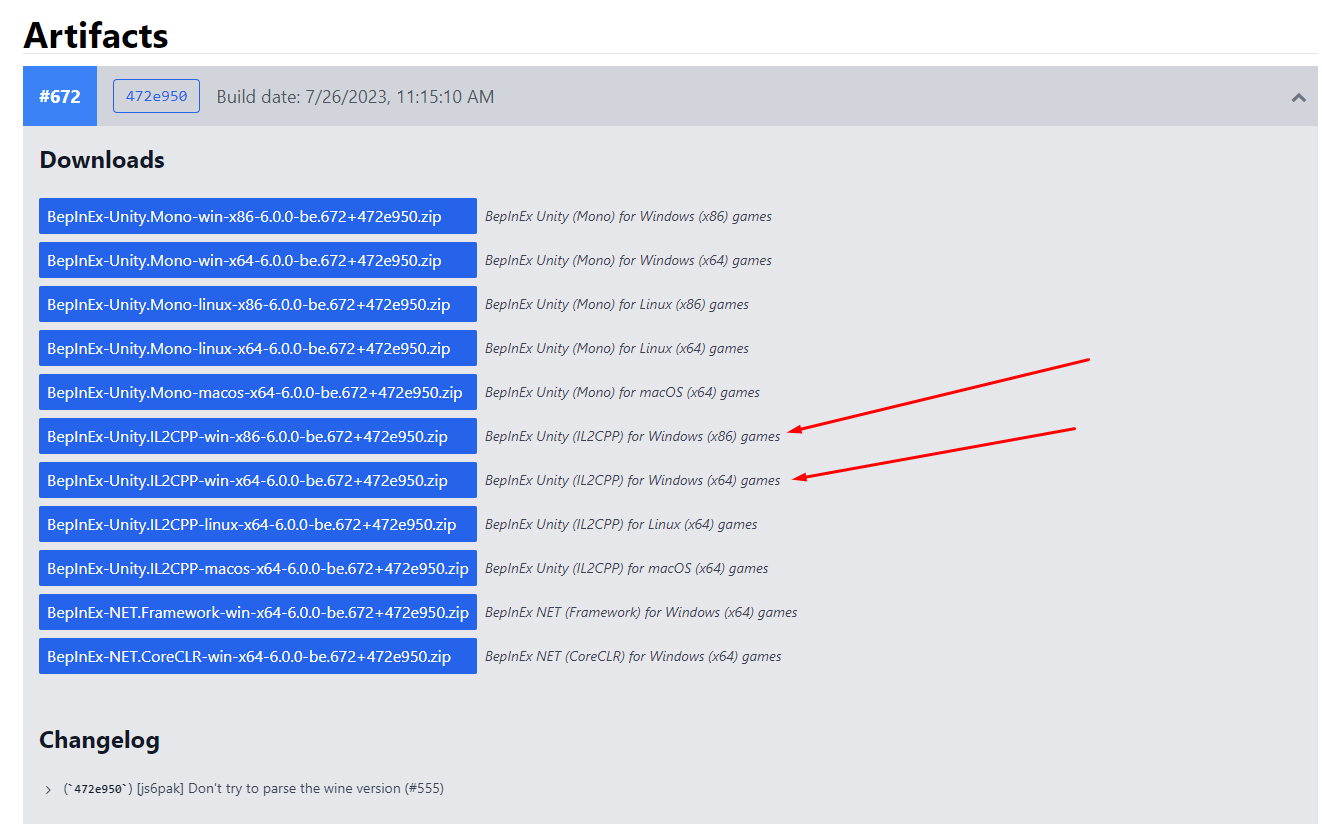The width and height of the screenshot is (1322, 824).
Task: Click the build date text 7/26/2023
Action: 355,97
